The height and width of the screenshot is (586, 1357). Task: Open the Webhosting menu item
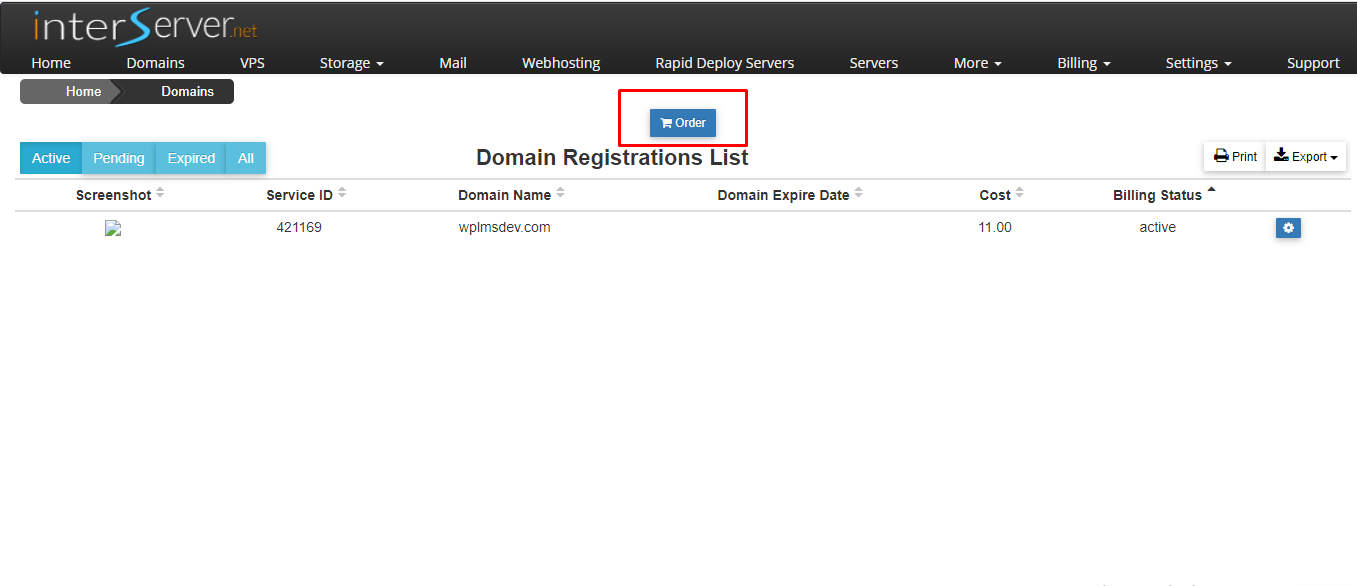561,62
